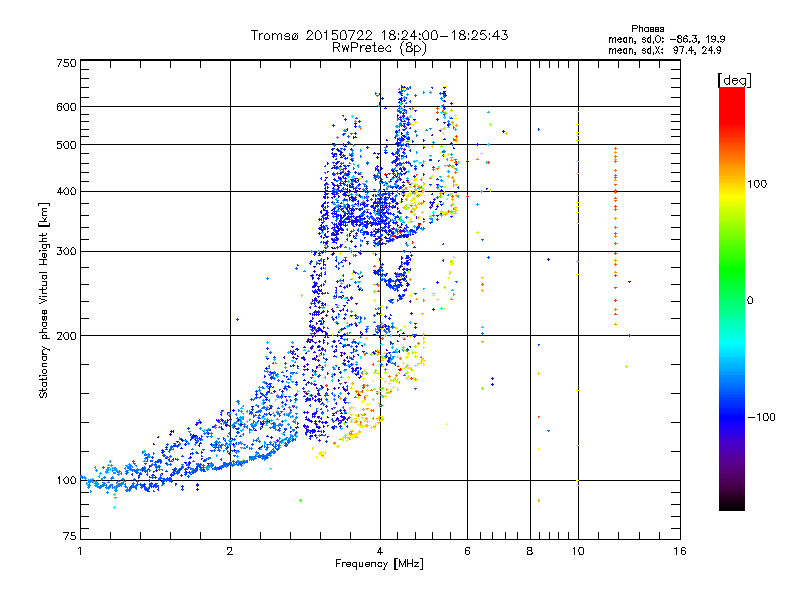Click the x-axis tick label '4'
The height and width of the screenshot is (600, 800).
tap(380, 551)
